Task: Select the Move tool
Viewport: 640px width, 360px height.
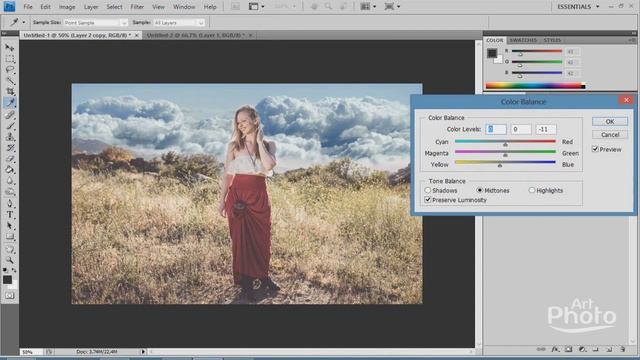Action: coord(10,48)
